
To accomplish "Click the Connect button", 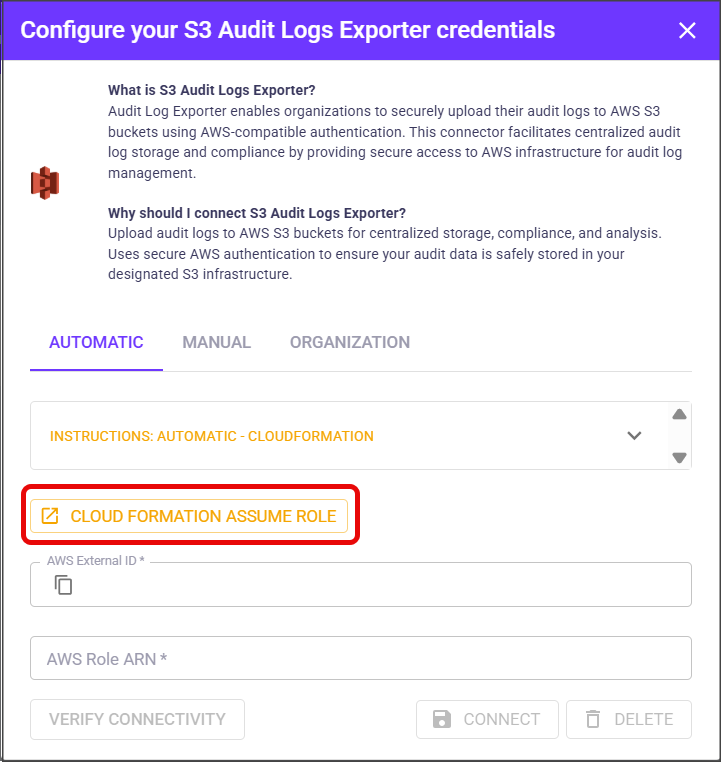I will coord(486,719).
